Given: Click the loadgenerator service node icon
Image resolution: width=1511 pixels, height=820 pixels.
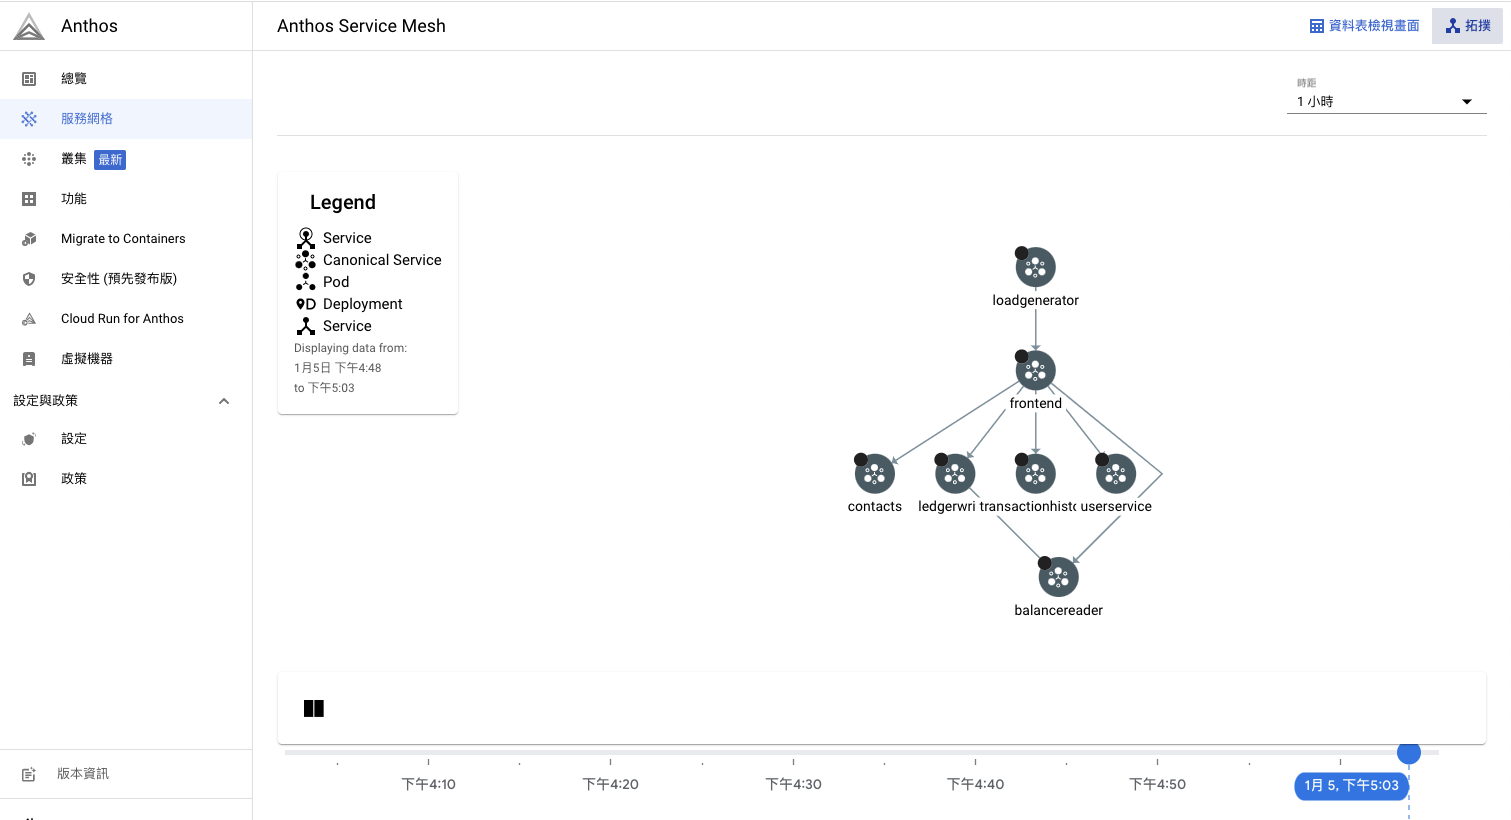Looking at the screenshot, I should pyautogui.click(x=1035, y=267).
